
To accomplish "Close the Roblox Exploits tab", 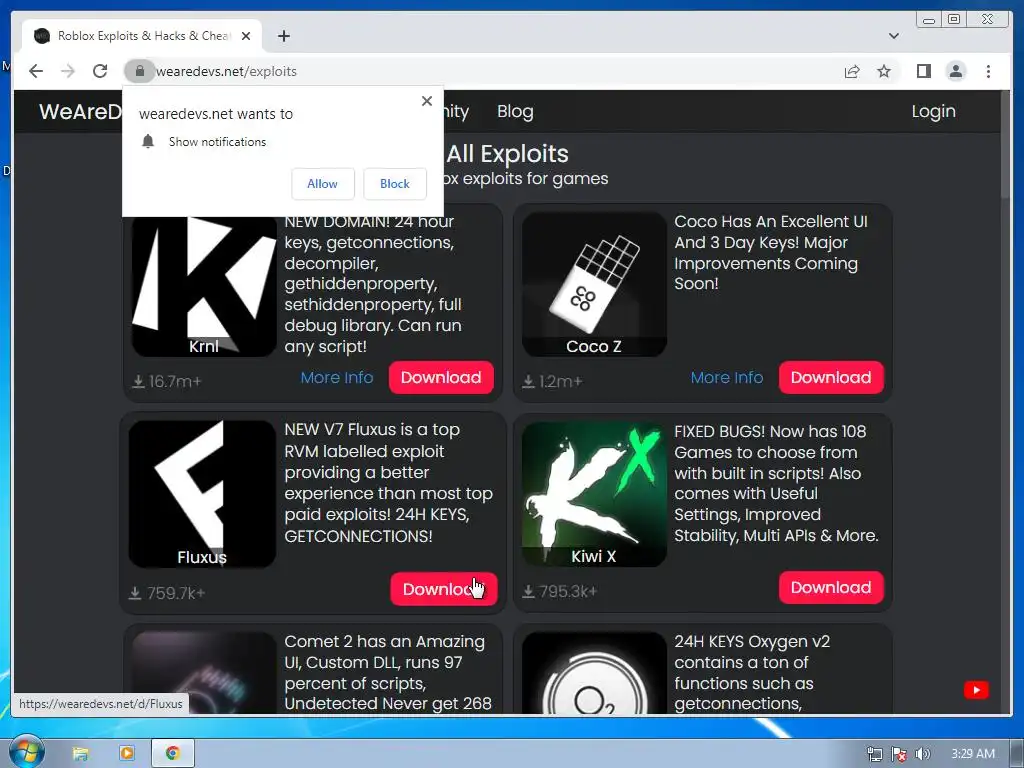I will (x=246, y=36).
